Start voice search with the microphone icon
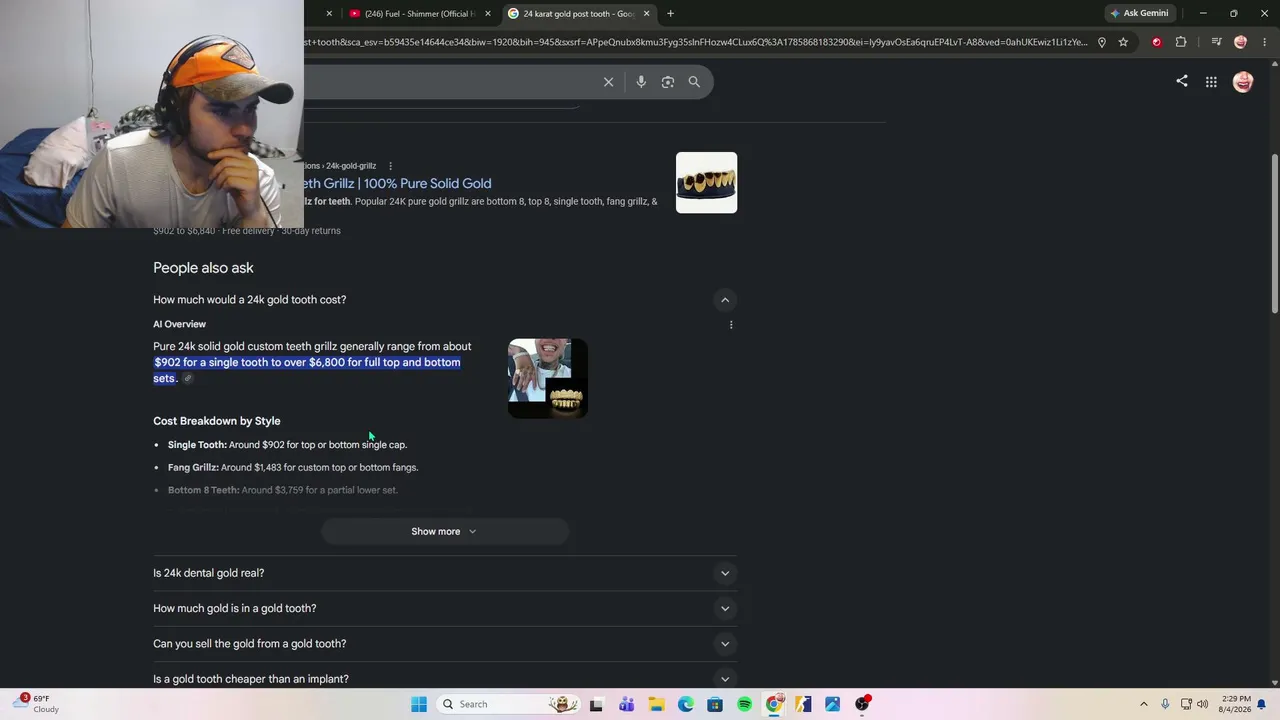This screenshot has height=720, width=1280. [641, 82]
